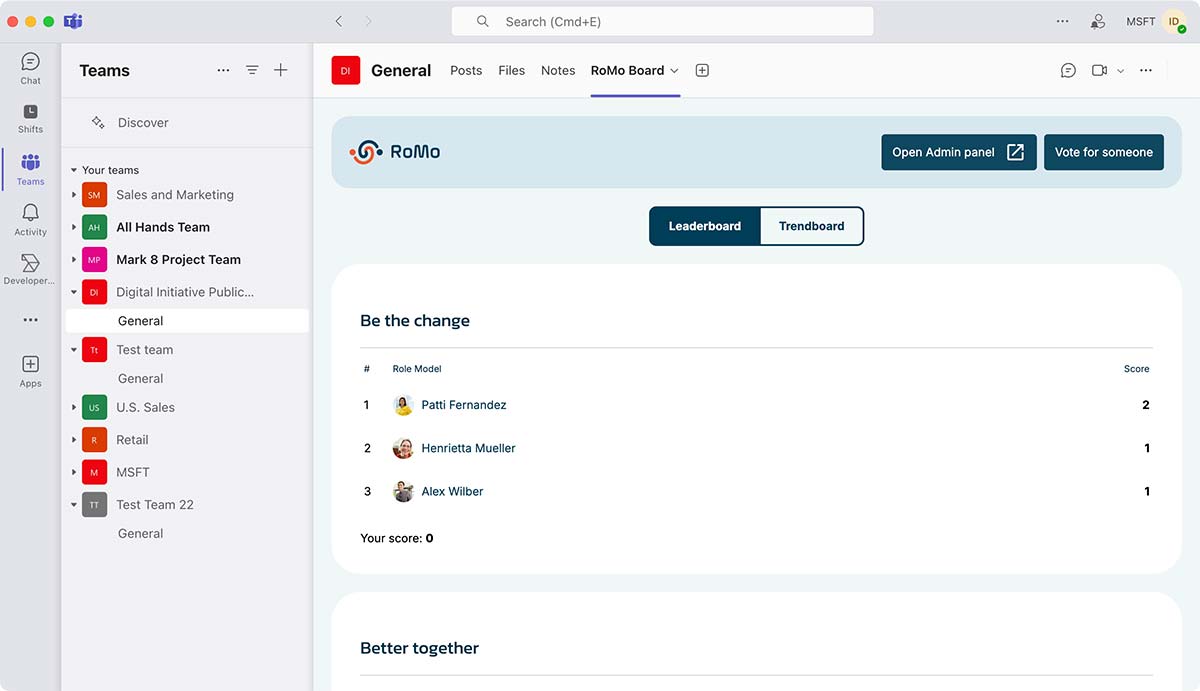Image resolution: width=1200 pixels, height=691 pixels.
Task: Click the RoMo logo
Action: tap(395, 152)
